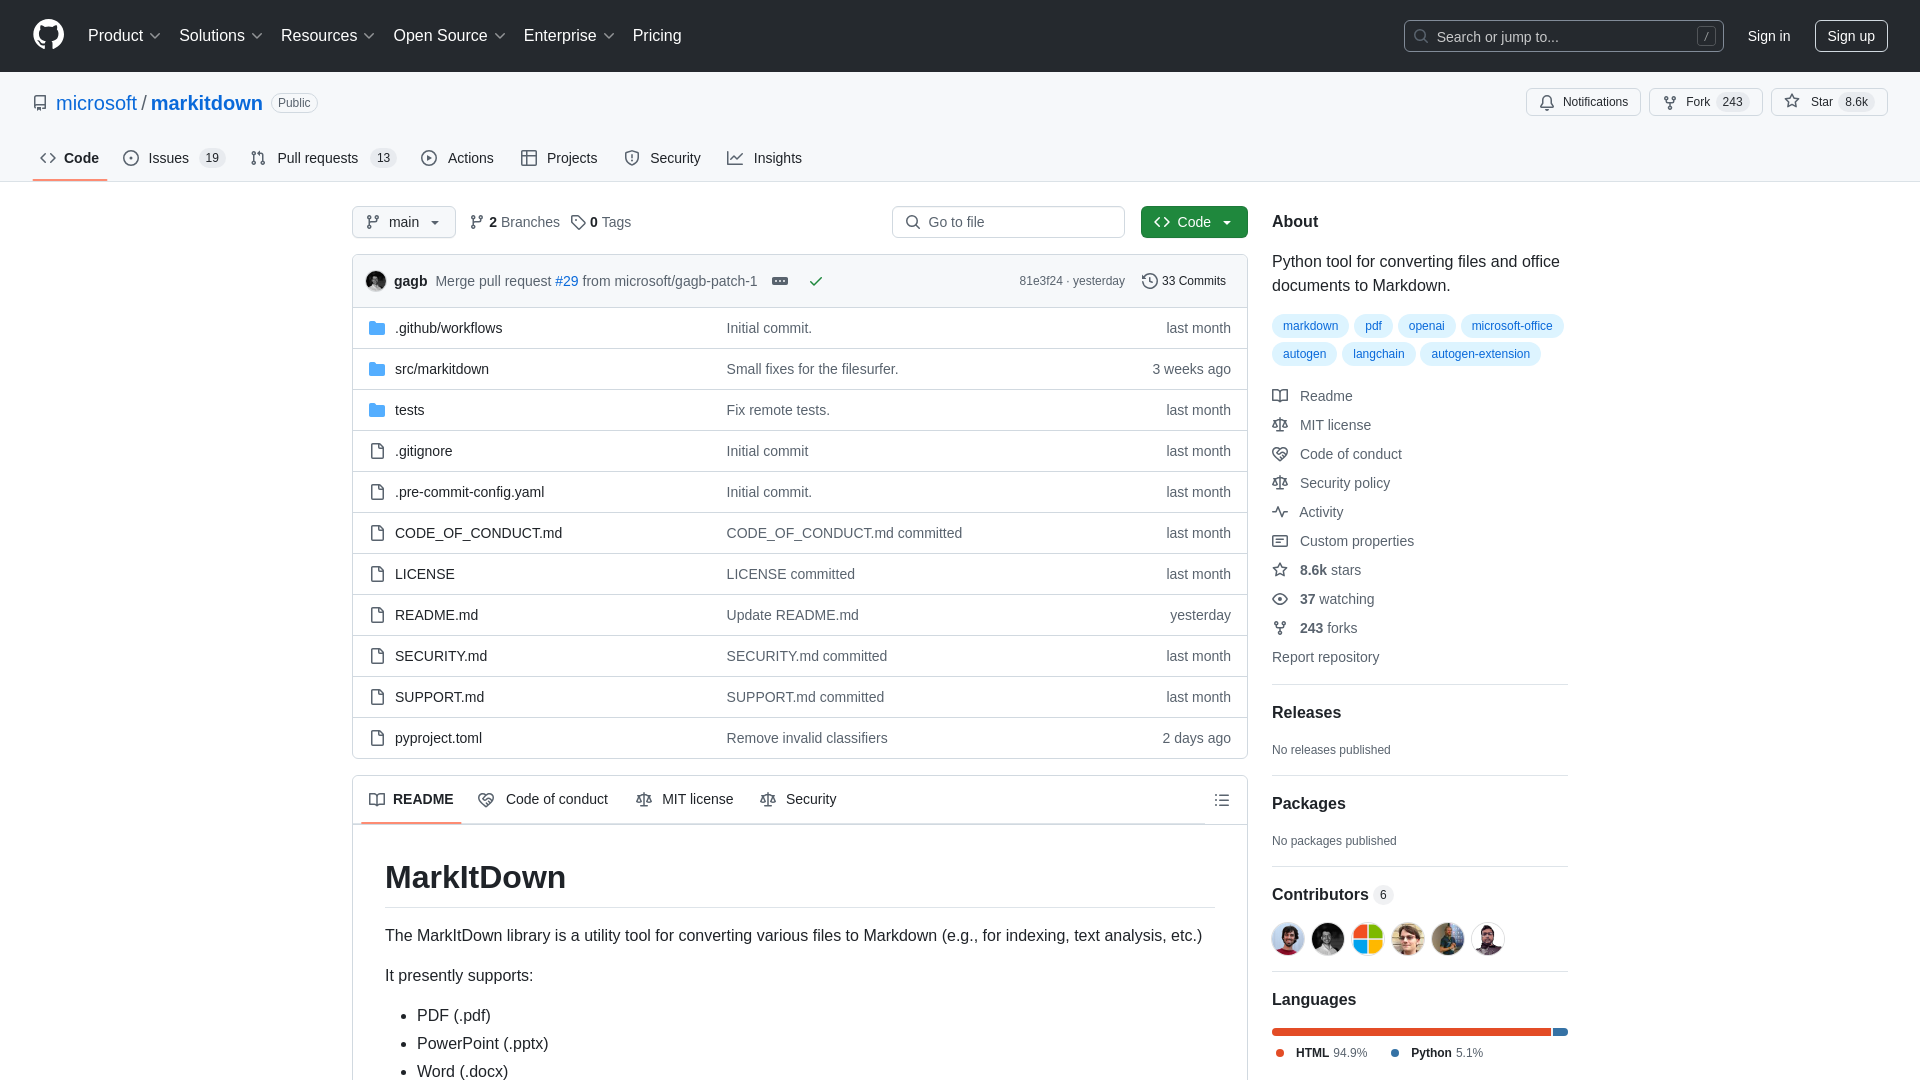Toggle the Watch notifications setting

1582,102
